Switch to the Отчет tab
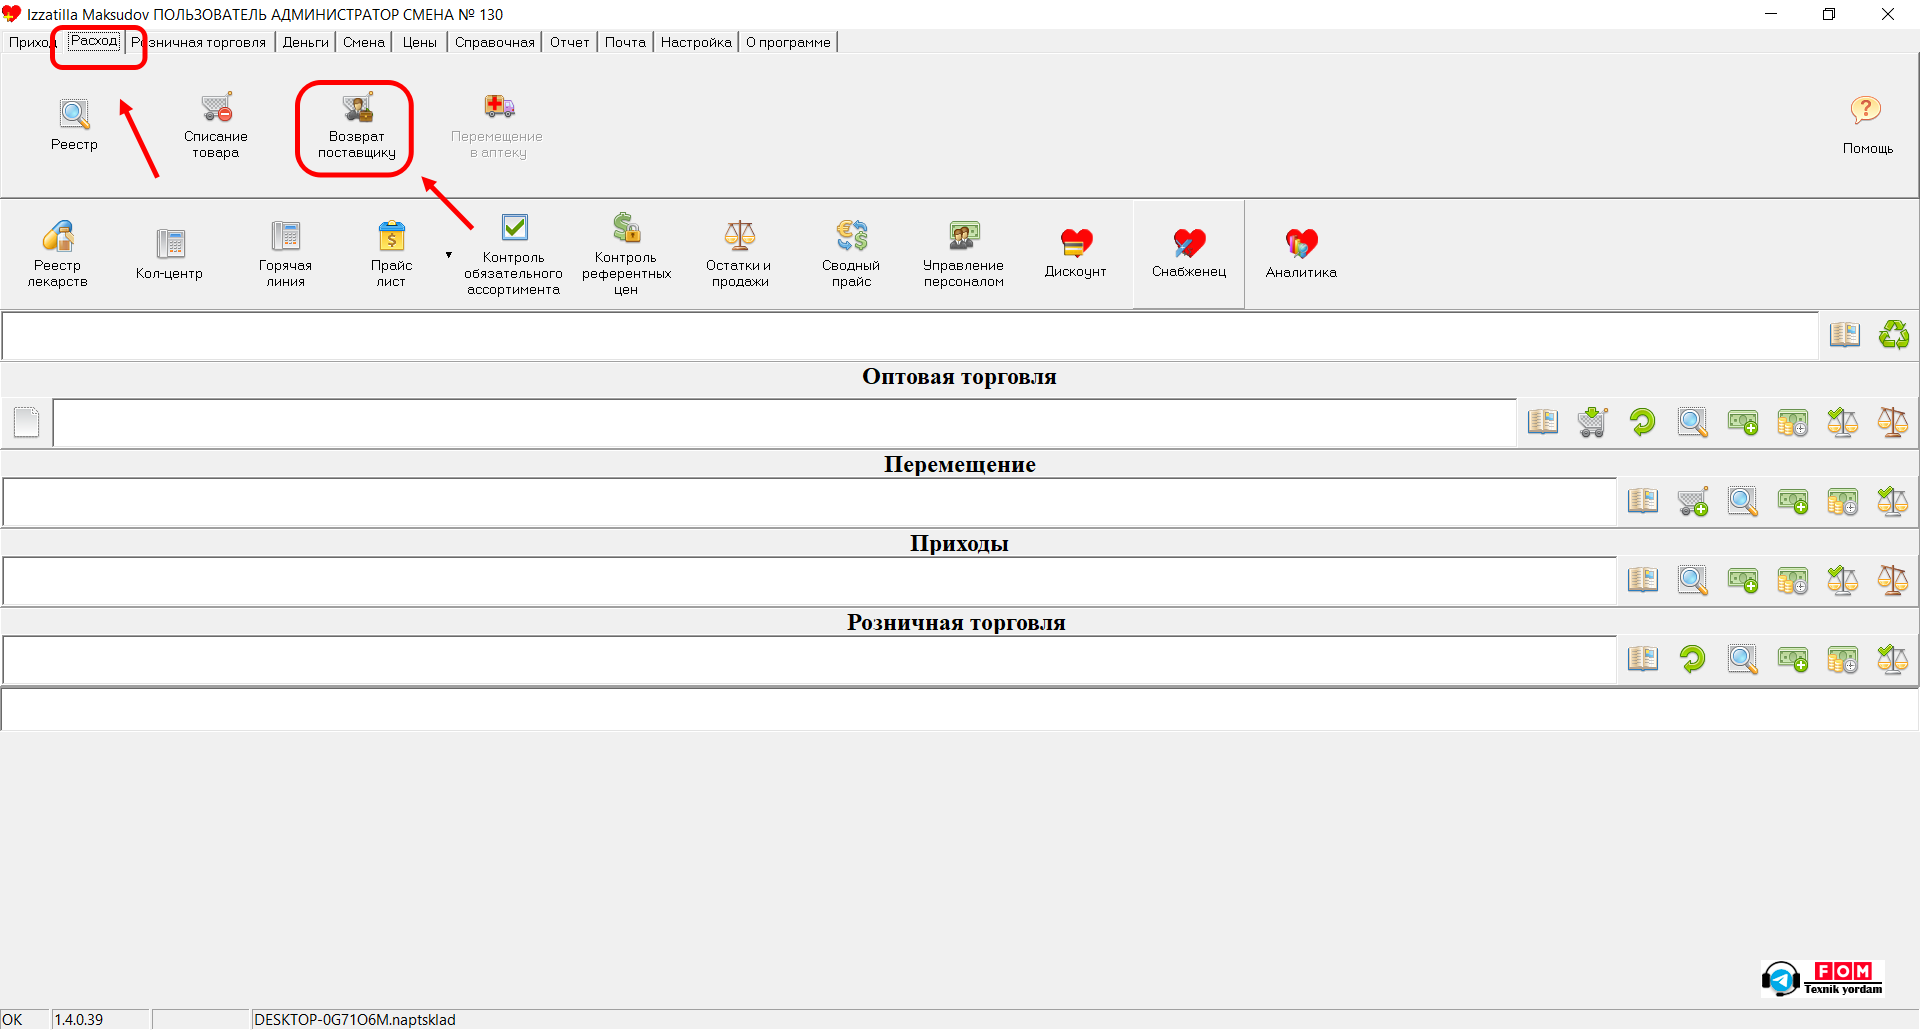1920x1030 pixels. (570, 42)
